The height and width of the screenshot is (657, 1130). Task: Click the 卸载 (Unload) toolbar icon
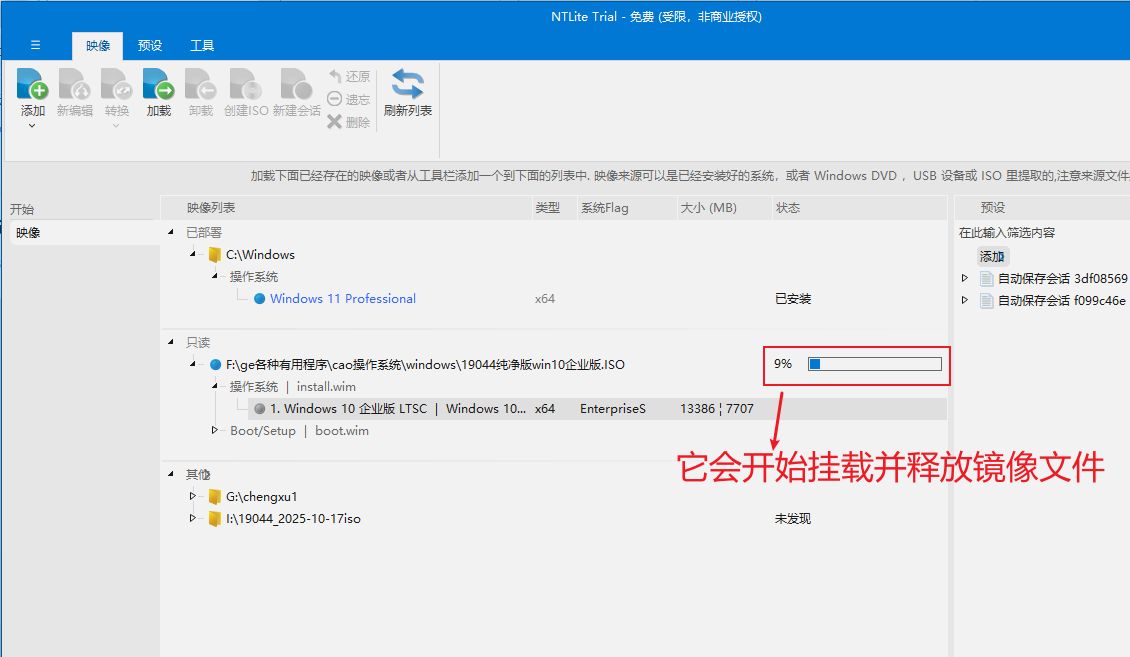point(200,85)
